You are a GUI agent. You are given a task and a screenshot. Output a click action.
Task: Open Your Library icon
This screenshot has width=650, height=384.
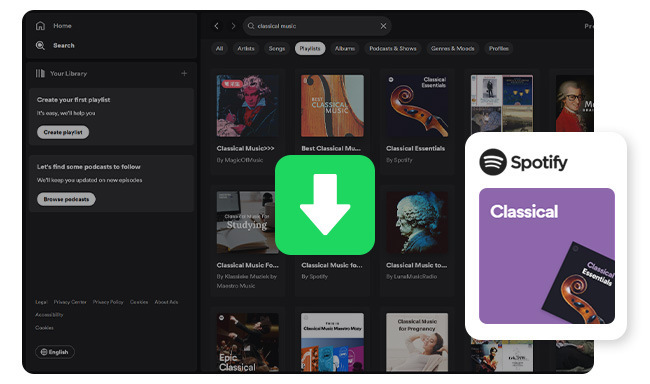click(x=40, y=73)
